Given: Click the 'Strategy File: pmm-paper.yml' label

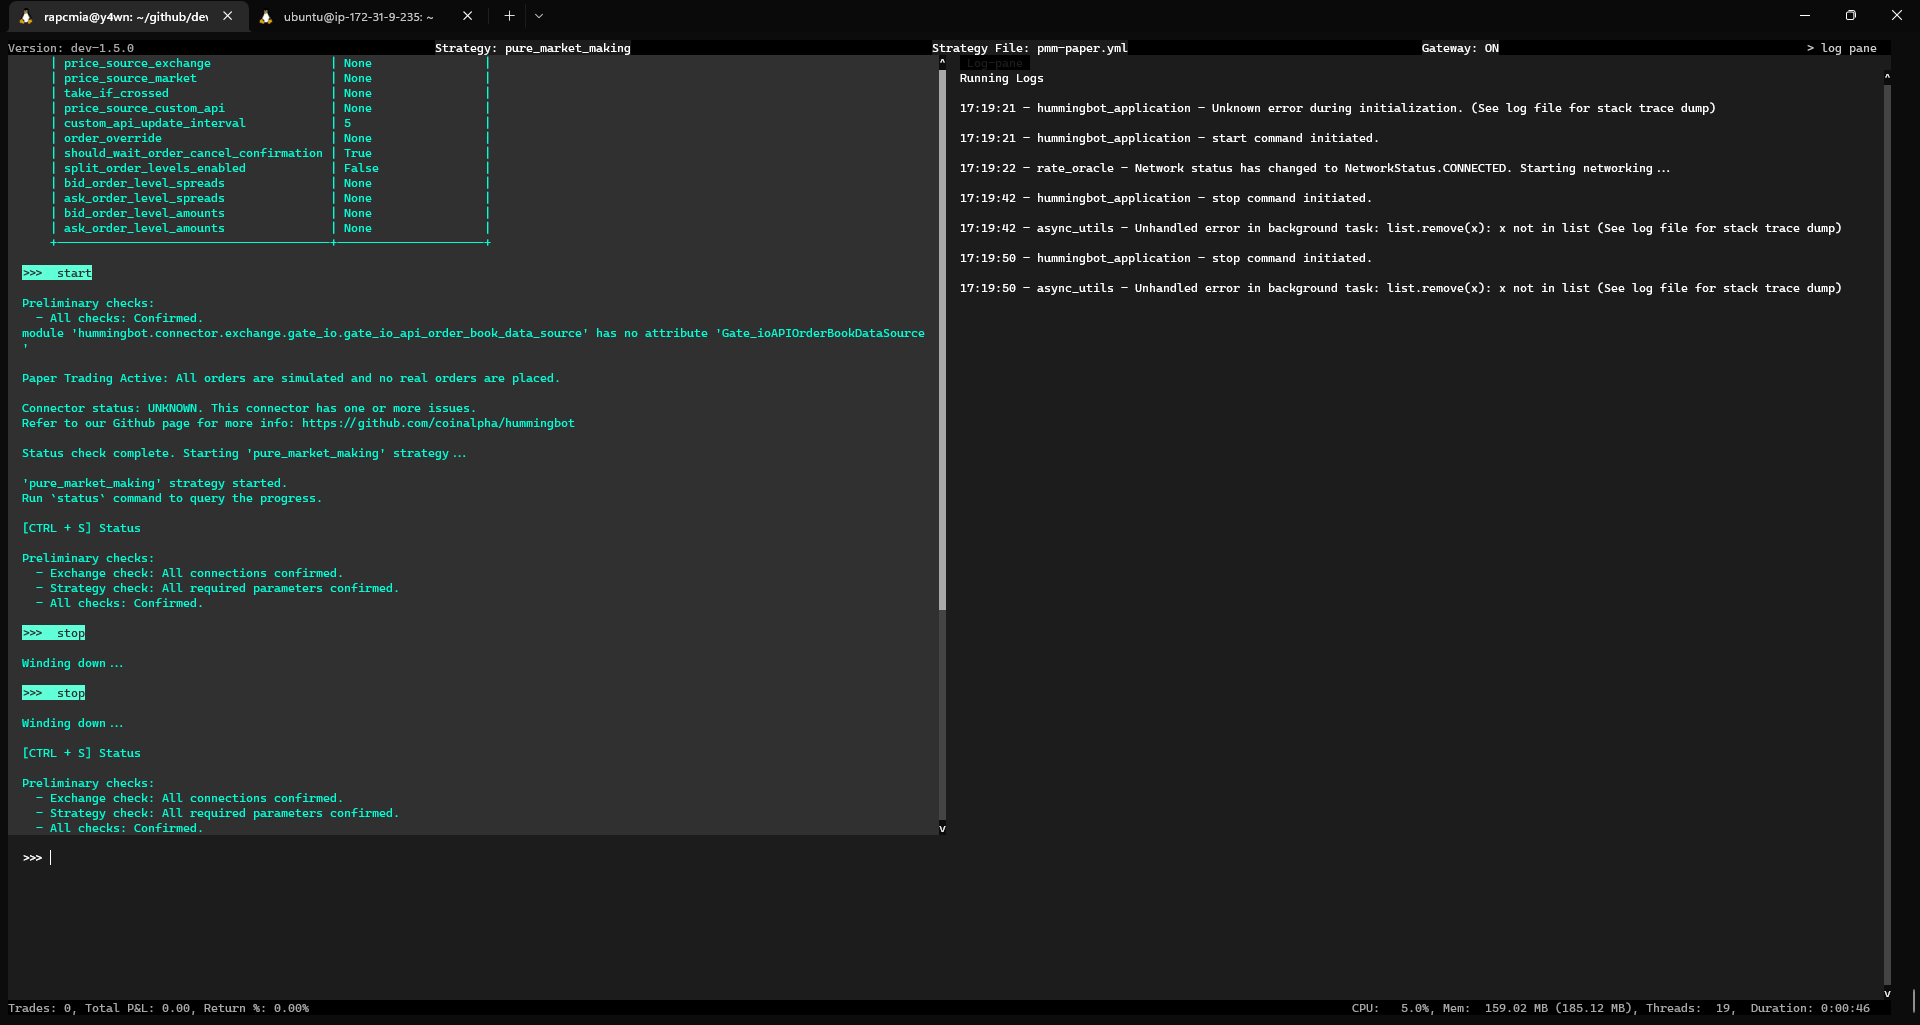Looking at the screenshot, I should pos(1029,47).
